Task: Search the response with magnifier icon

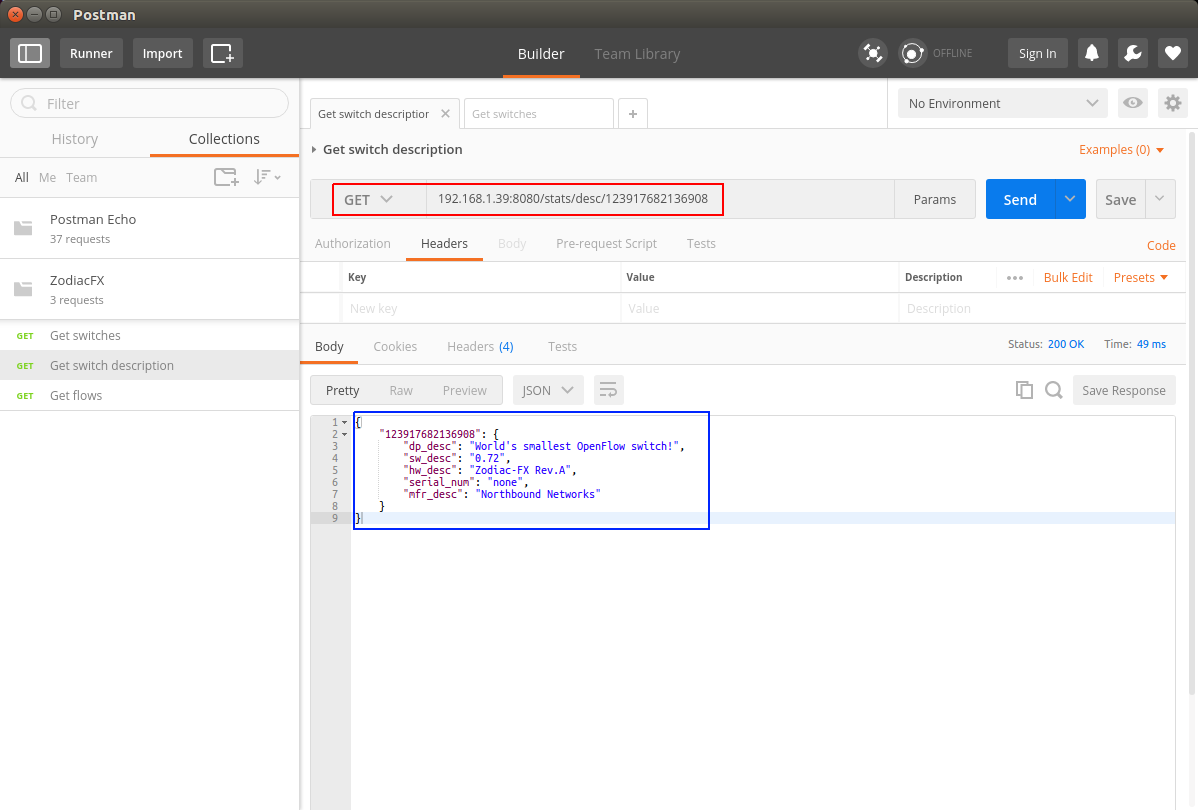Action: [1053, 390]
